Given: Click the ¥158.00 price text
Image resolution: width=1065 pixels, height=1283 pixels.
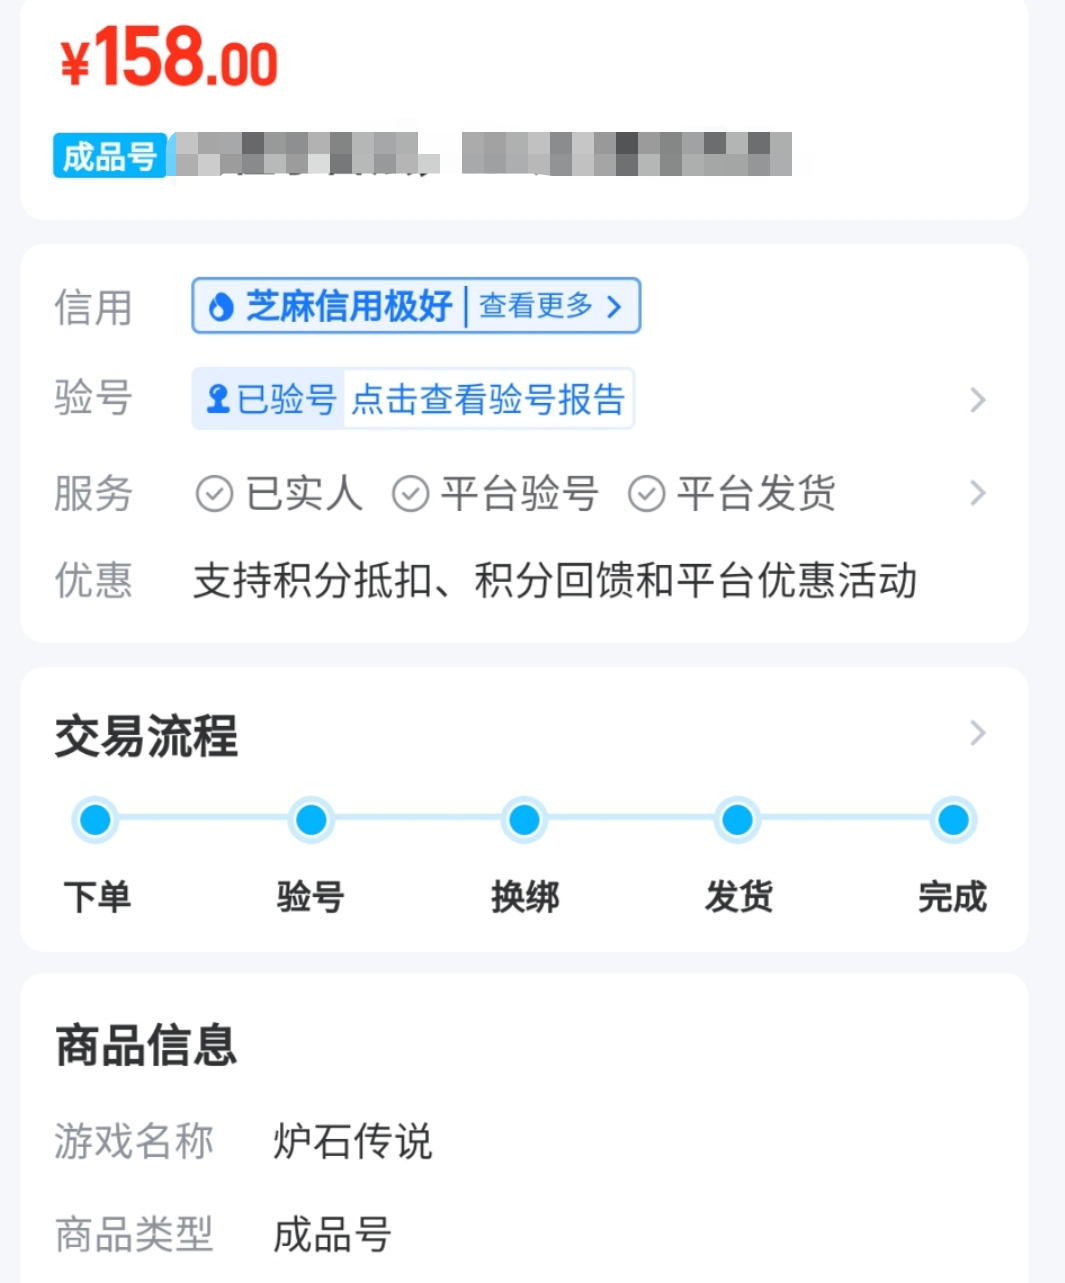Looking at the screenshot, I should coord(169,58).
